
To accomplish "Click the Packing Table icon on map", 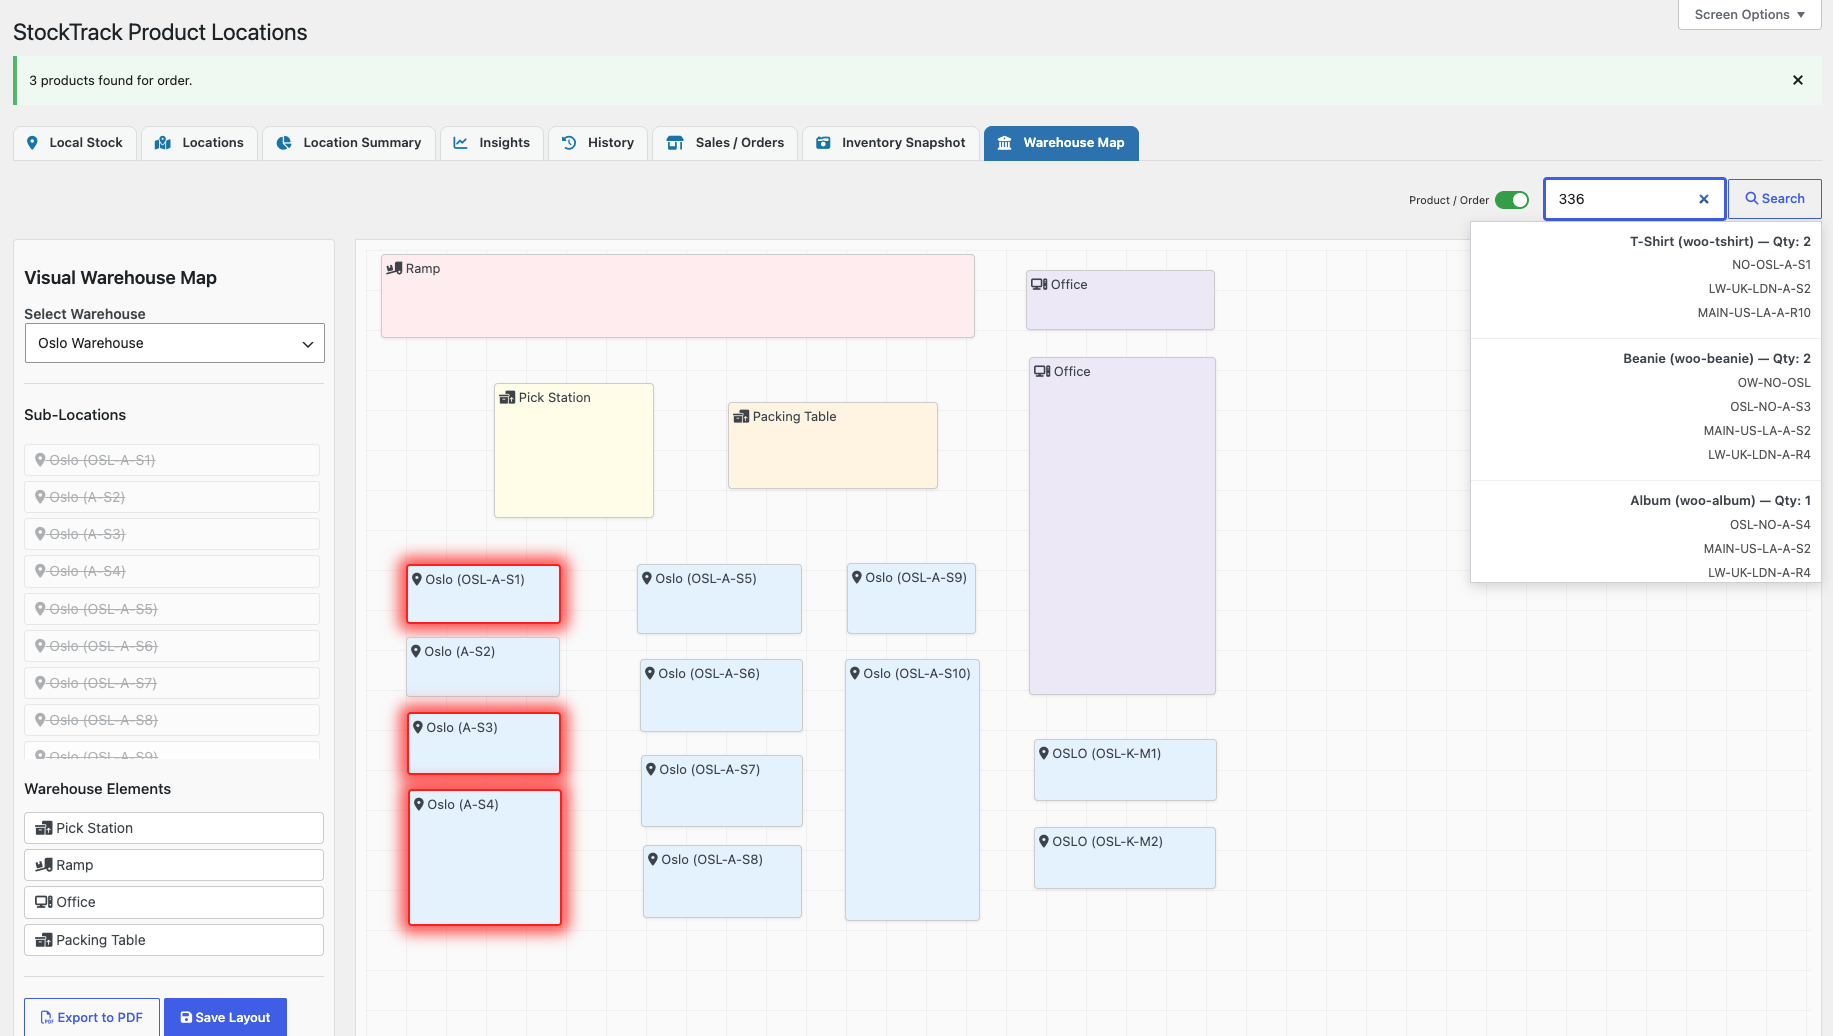I will pyautogui.click(x=741, y=416).
